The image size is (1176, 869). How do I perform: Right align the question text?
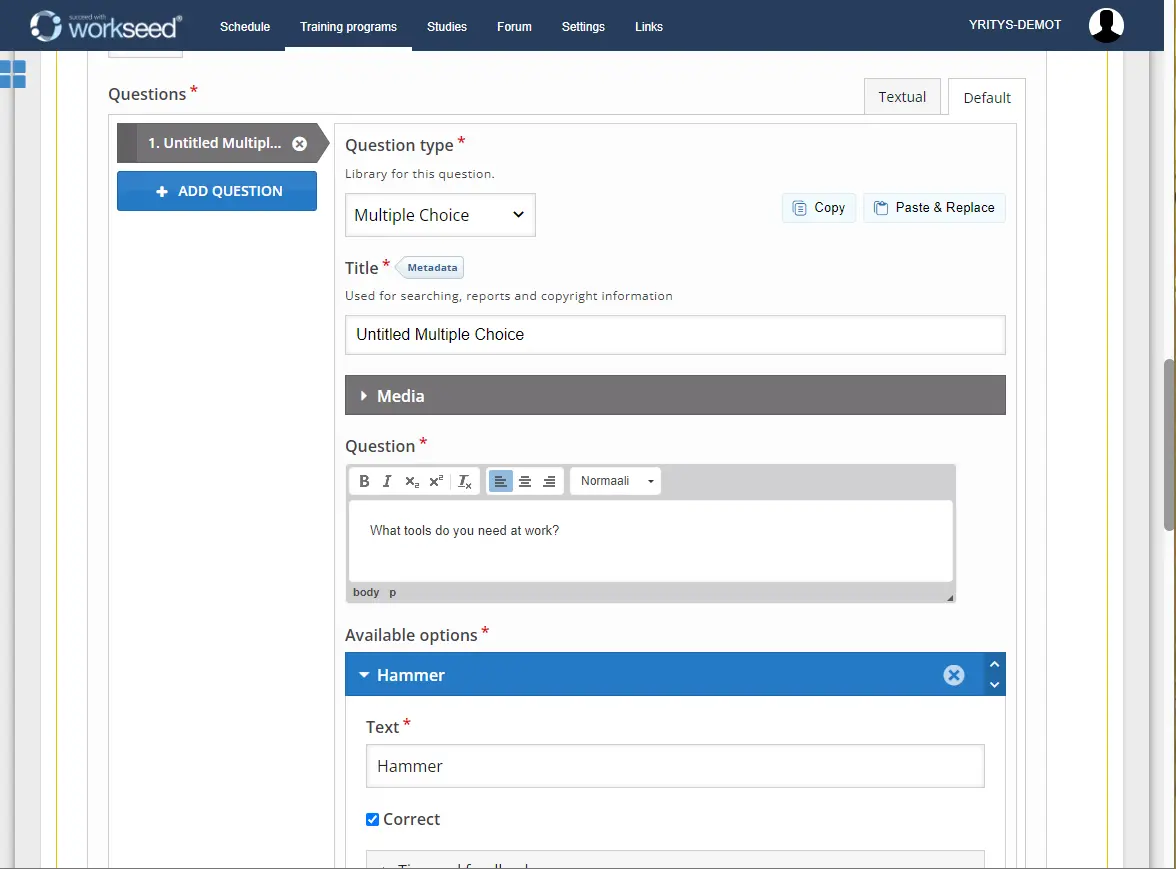click(549, 481)
